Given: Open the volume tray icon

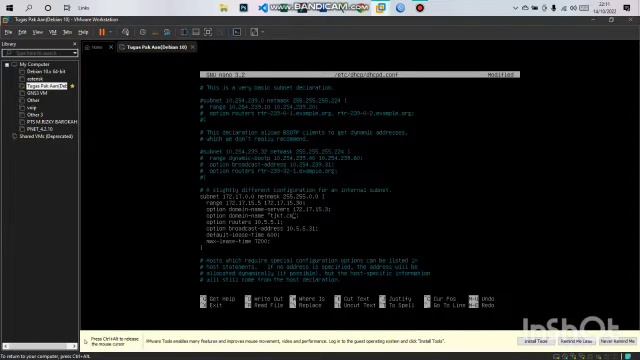Looking at the screenshot, I should tap(573, 8).
